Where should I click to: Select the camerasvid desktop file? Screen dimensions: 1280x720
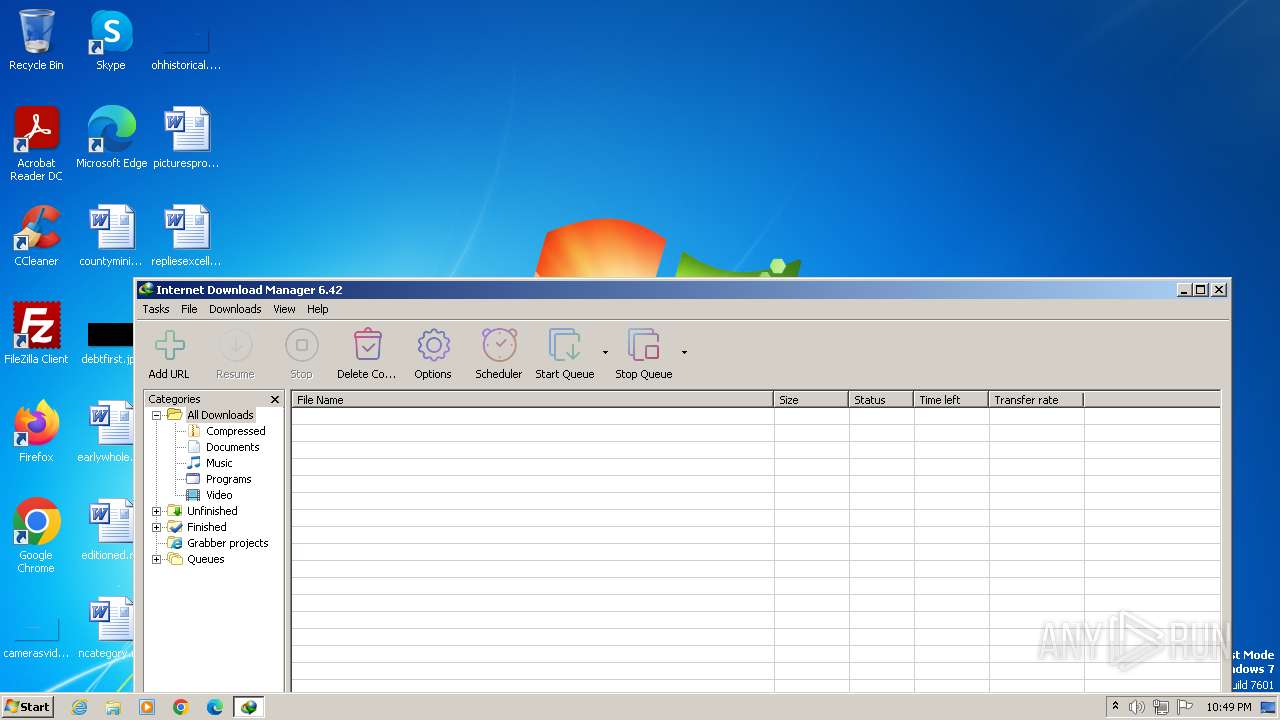pyautogui.click(x=36, y=637)
